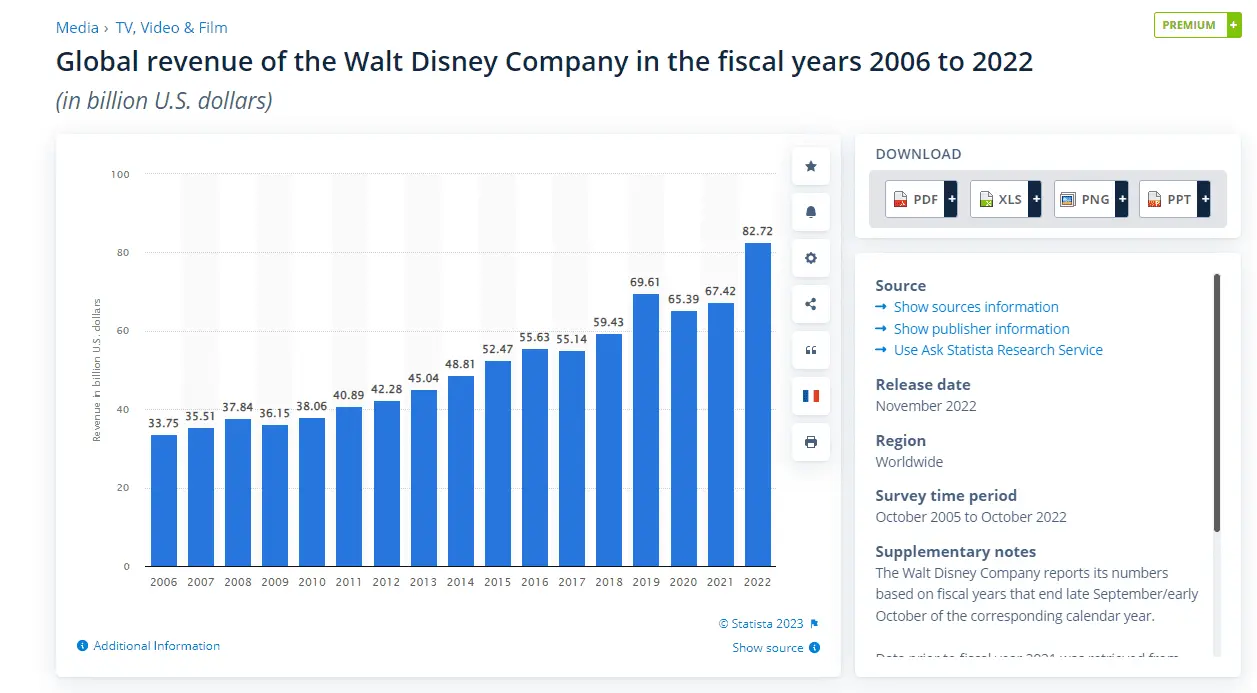This screenshot has height=693, width=1257.
Task: Open Media breadcrumb link
Action: pos(77,28)
